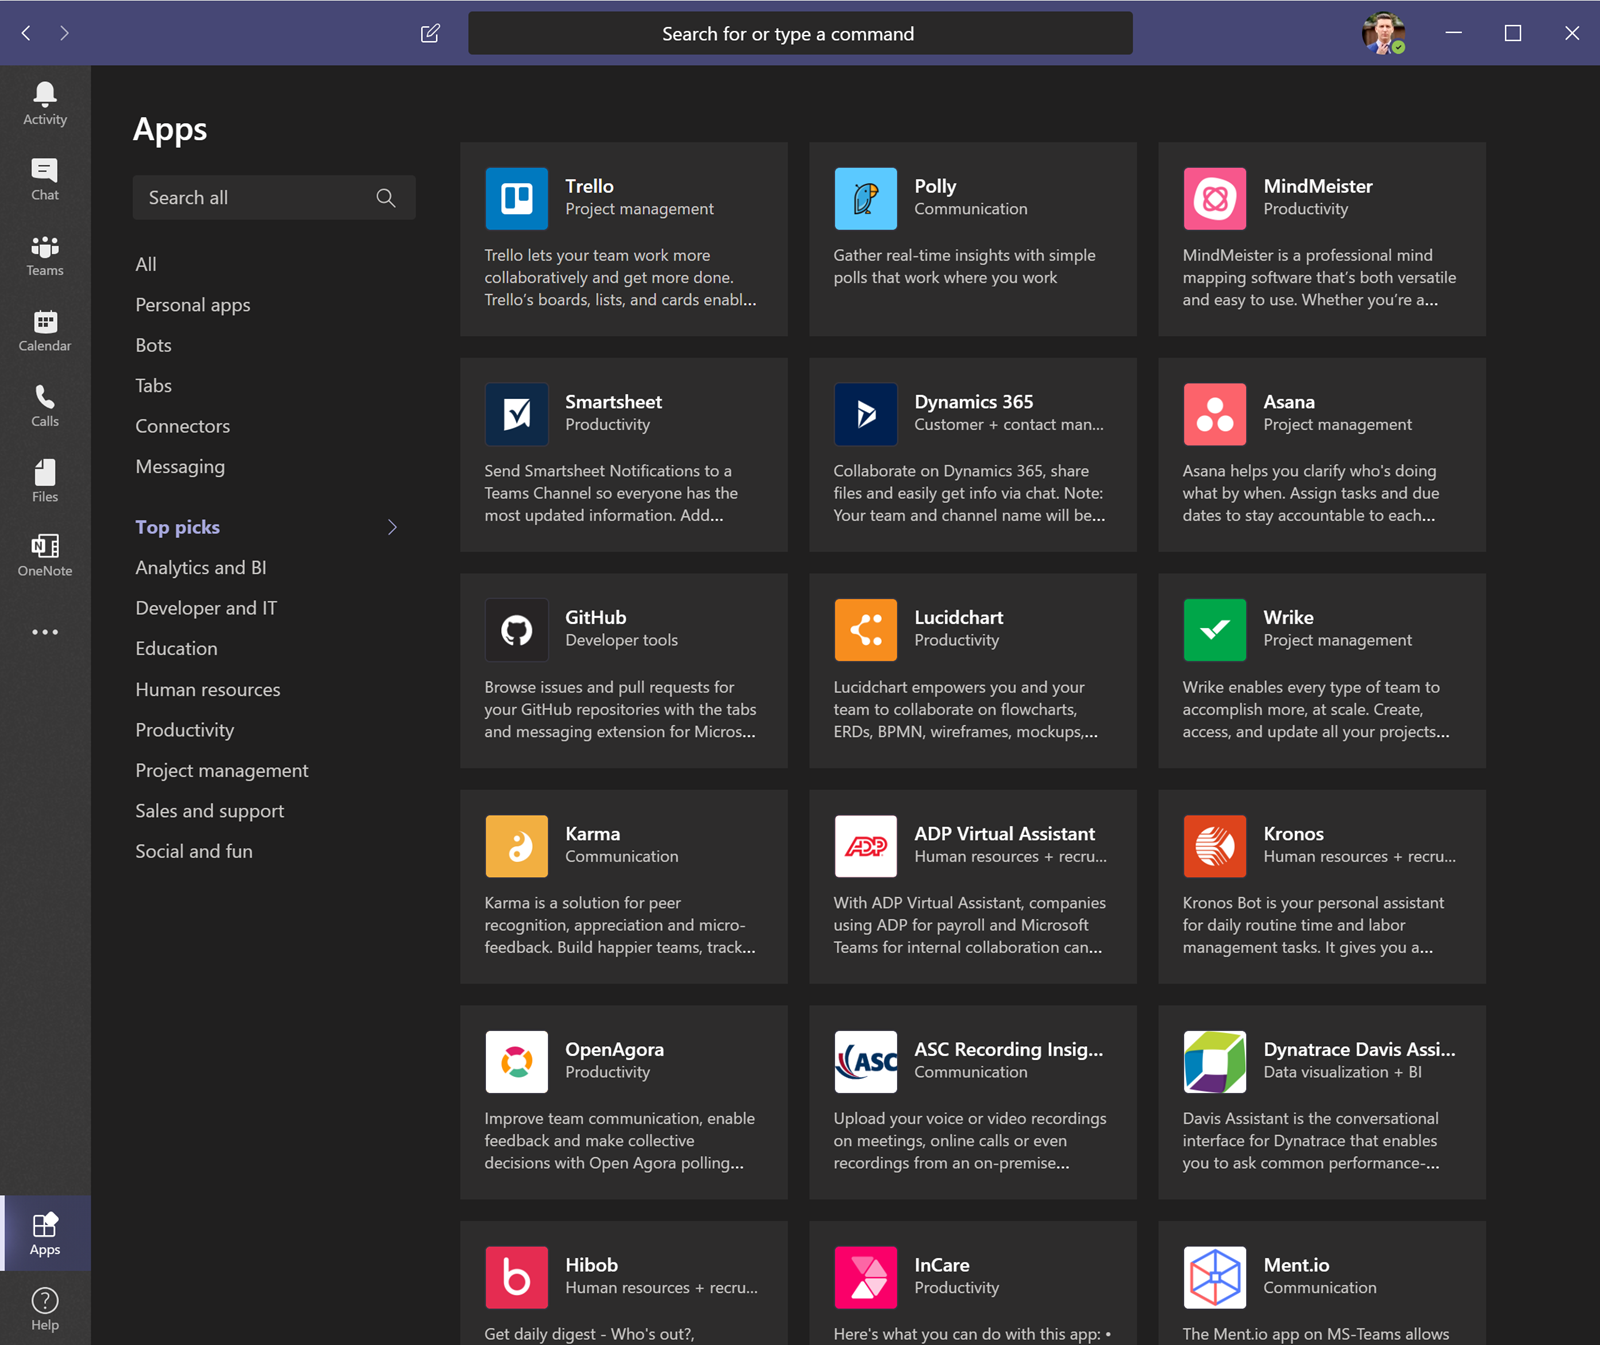The width and height of the screenshot is (1600, 1345).
Task: Go forward with the right arrow
Action: (64, 33)
